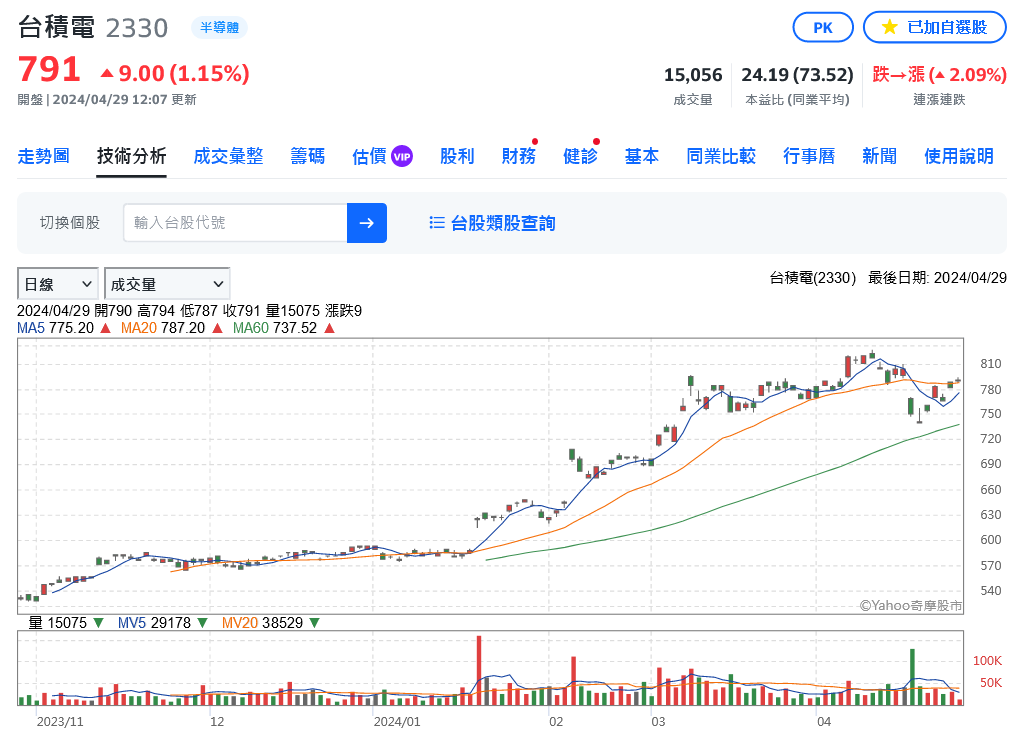Switch to the 走勢圖 tab
This screenshot has height=733, width=1012.
coord(43,156)
